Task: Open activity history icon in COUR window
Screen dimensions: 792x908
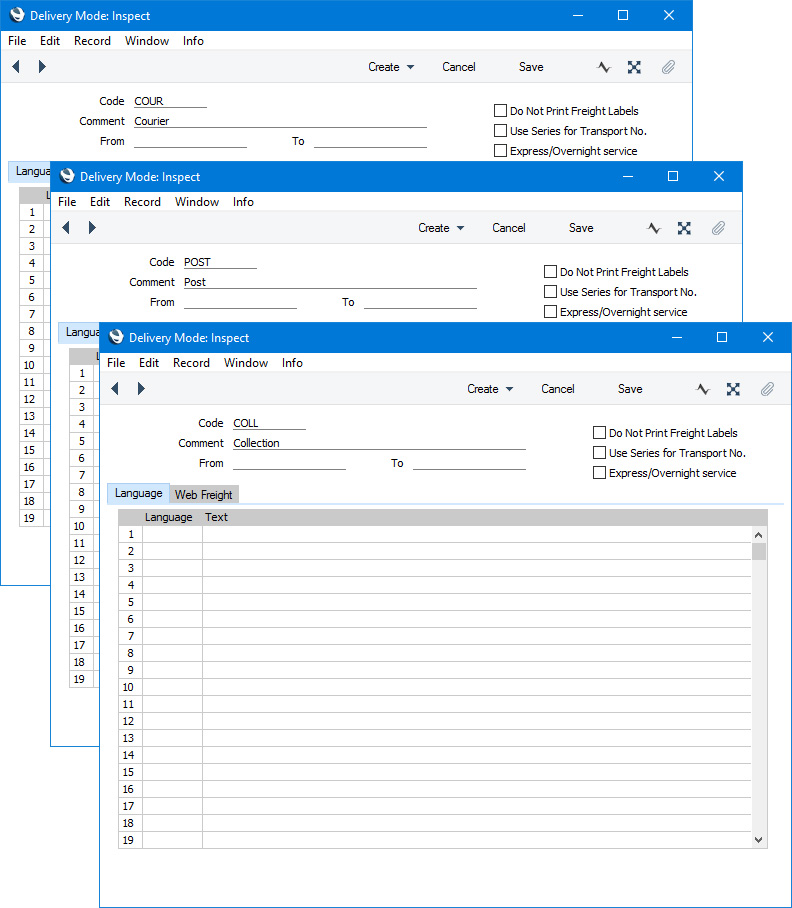Action: (x=604, y=67)
